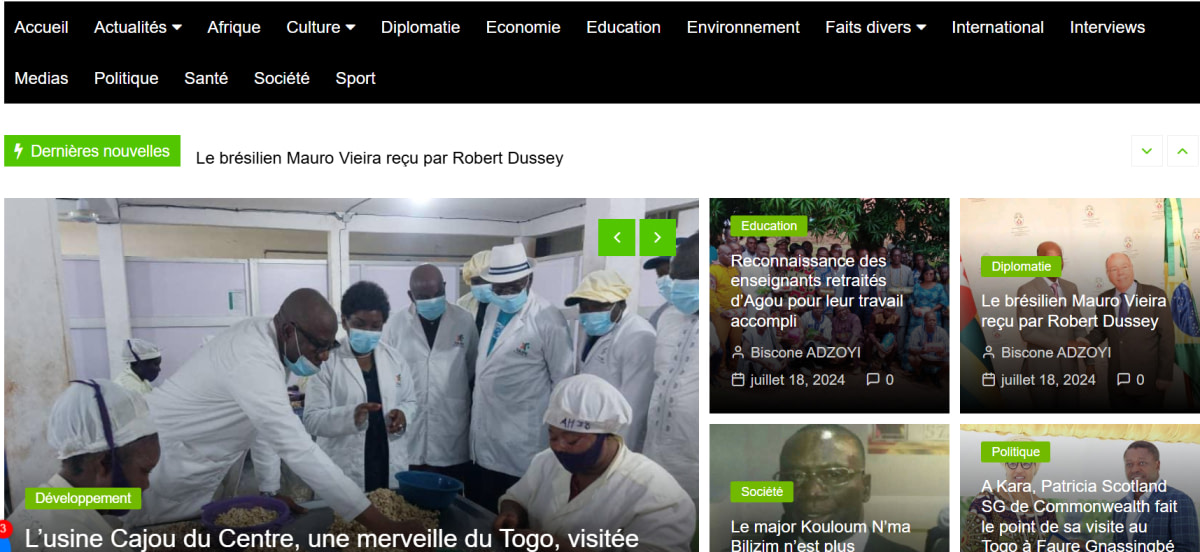Open ticker headline about Mauro Vieira
This screenshot has height=552, width=1200.
pos(380,158)
